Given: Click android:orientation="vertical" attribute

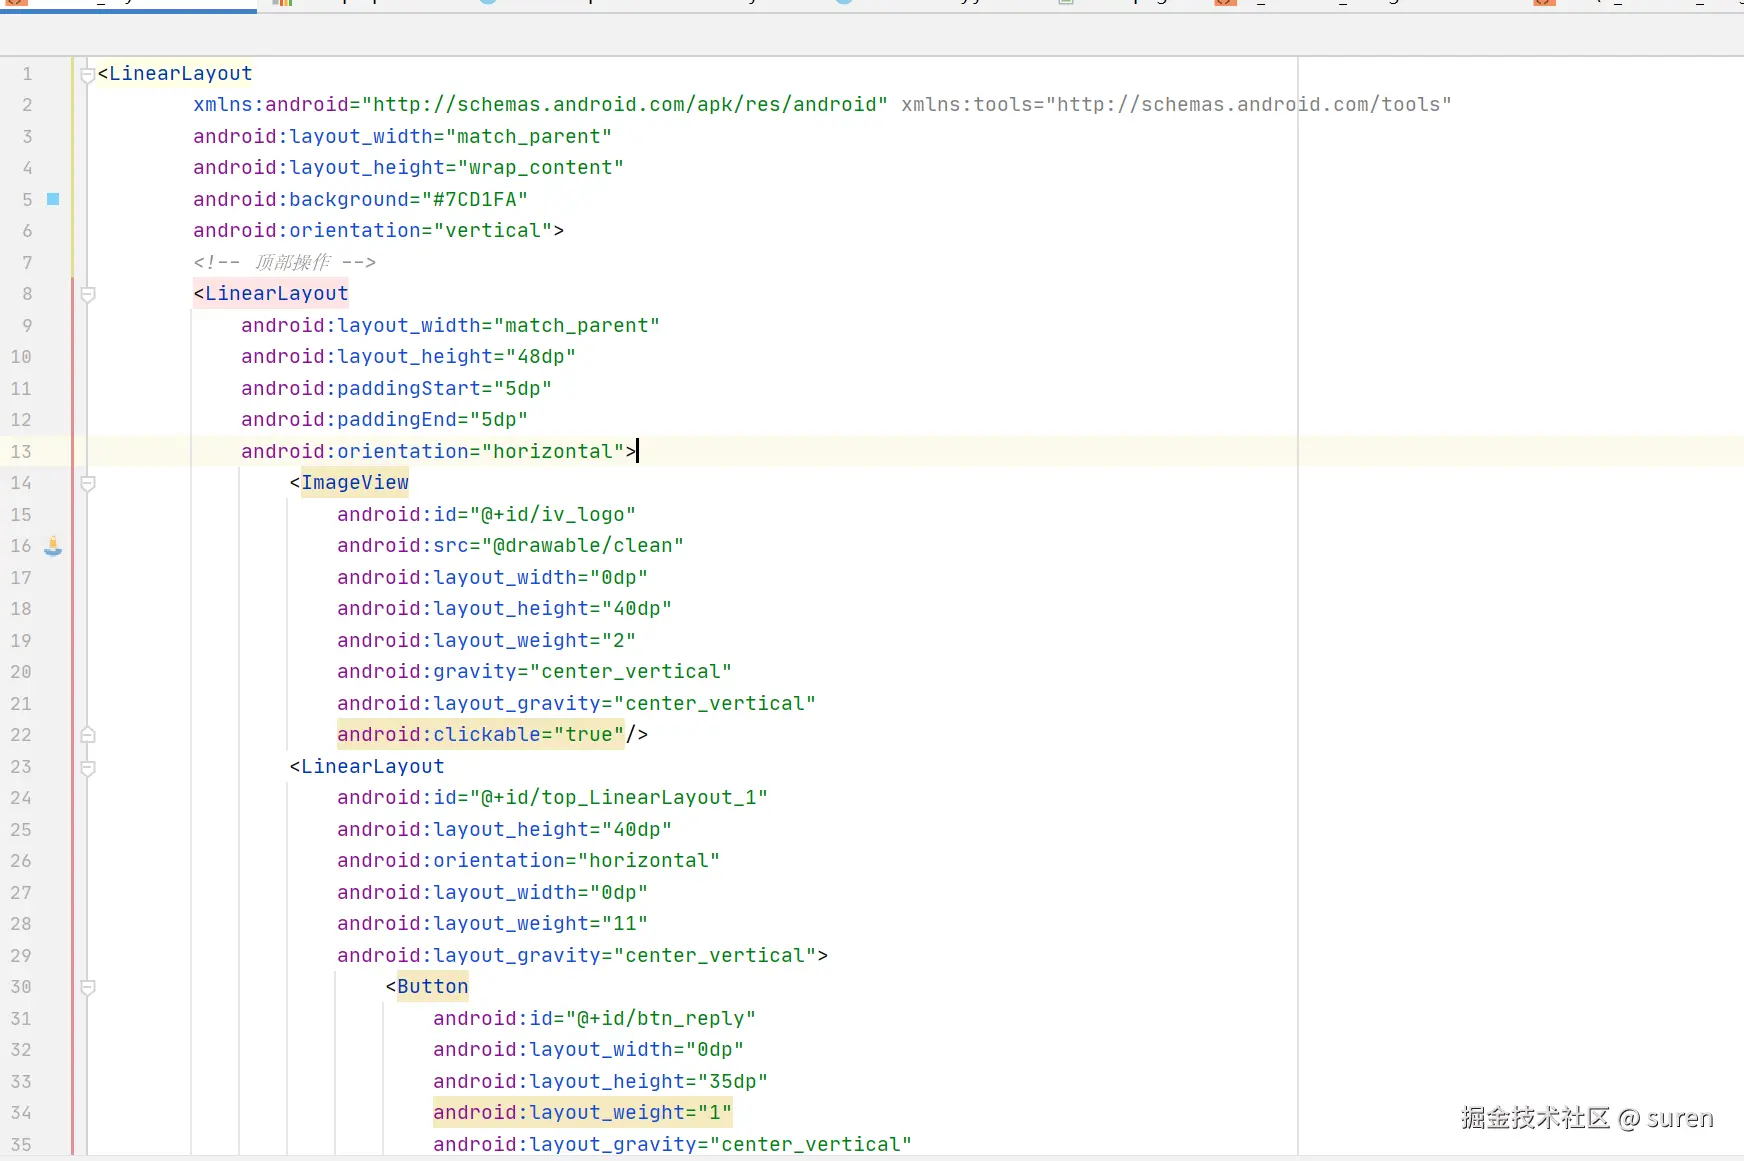Looking at the screenshot, I should point(373,231).
